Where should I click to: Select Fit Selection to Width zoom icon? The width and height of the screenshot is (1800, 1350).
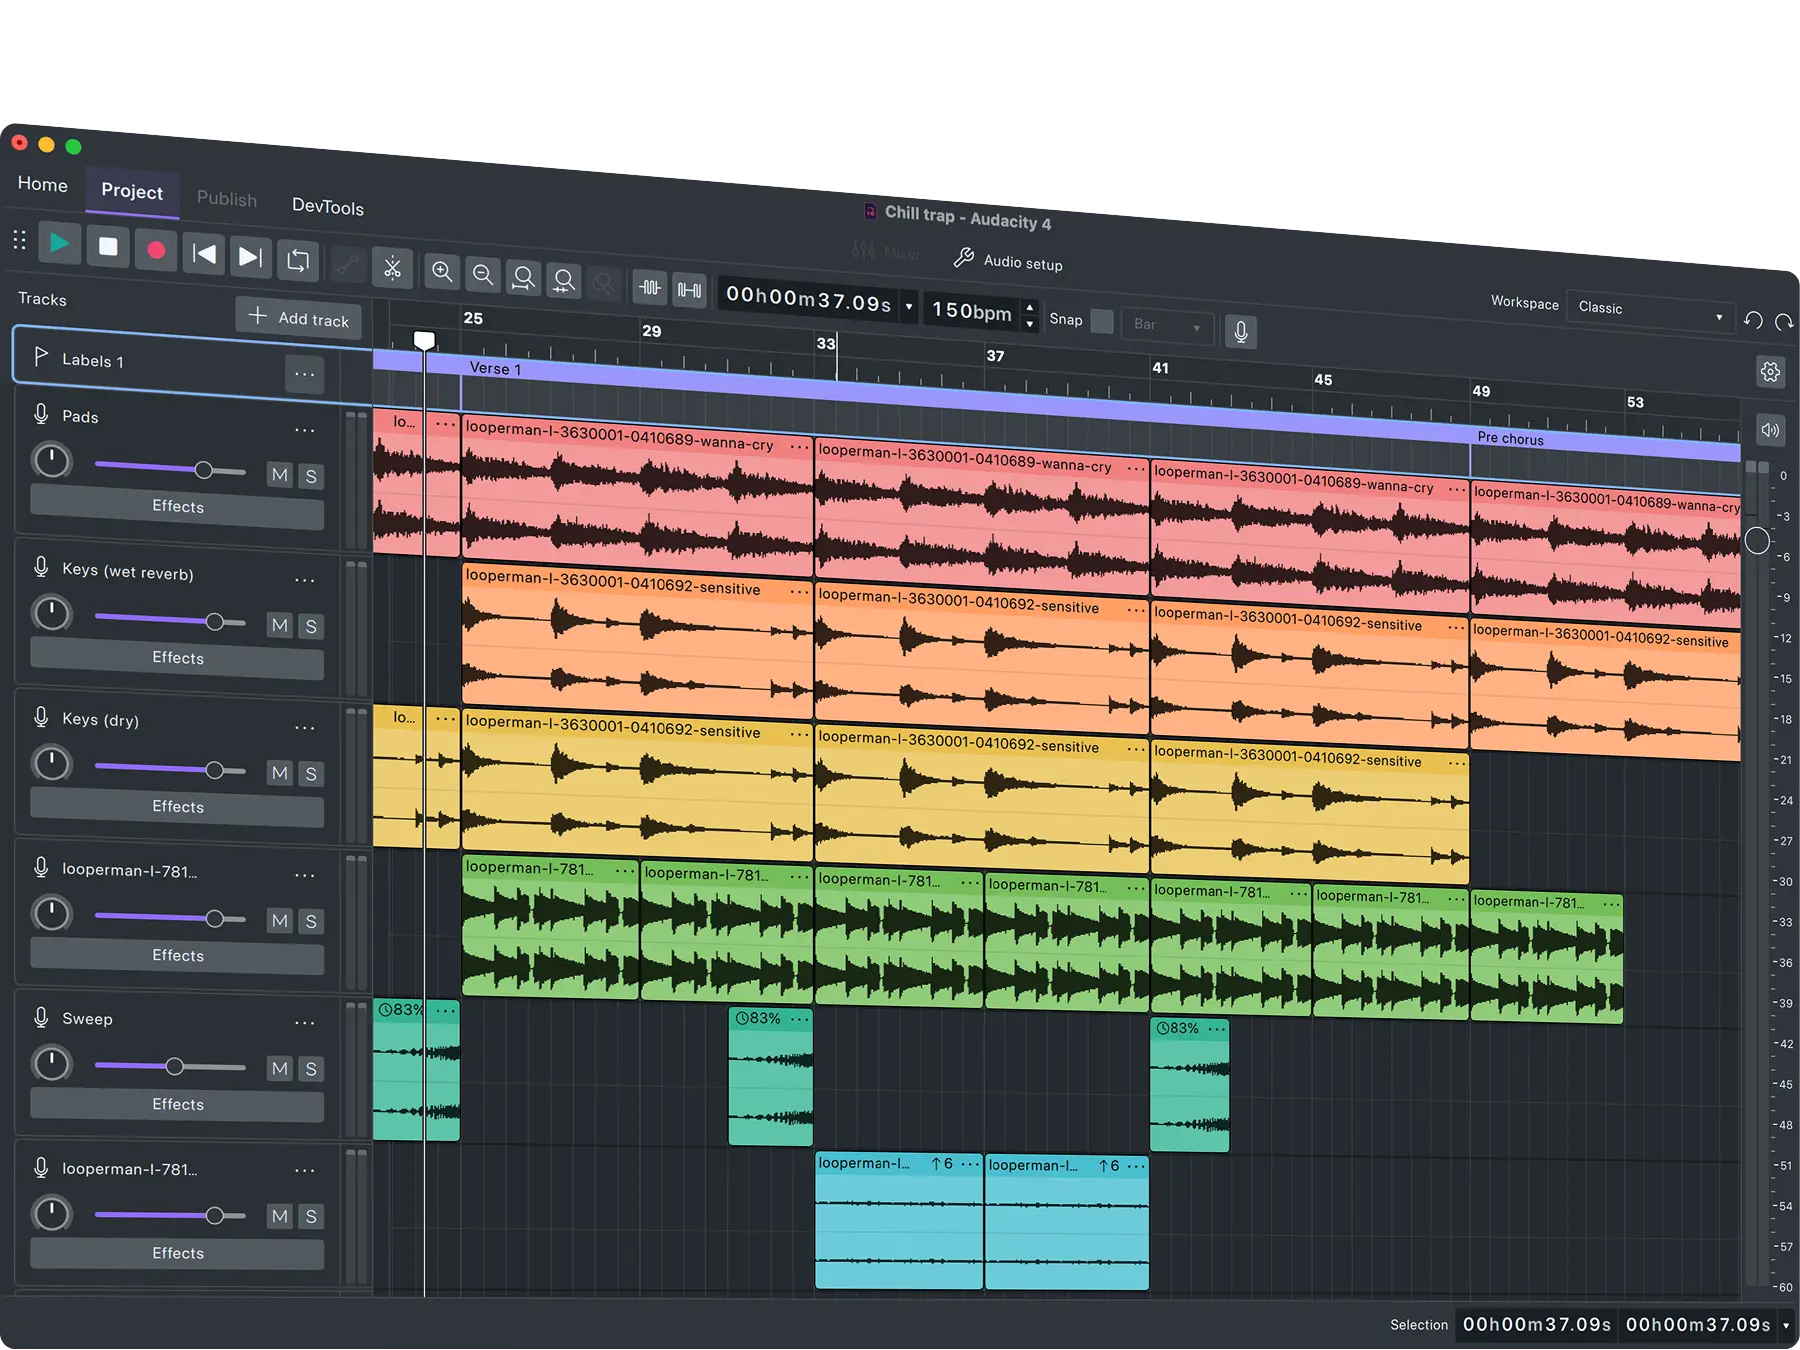[x=523, y=279]
